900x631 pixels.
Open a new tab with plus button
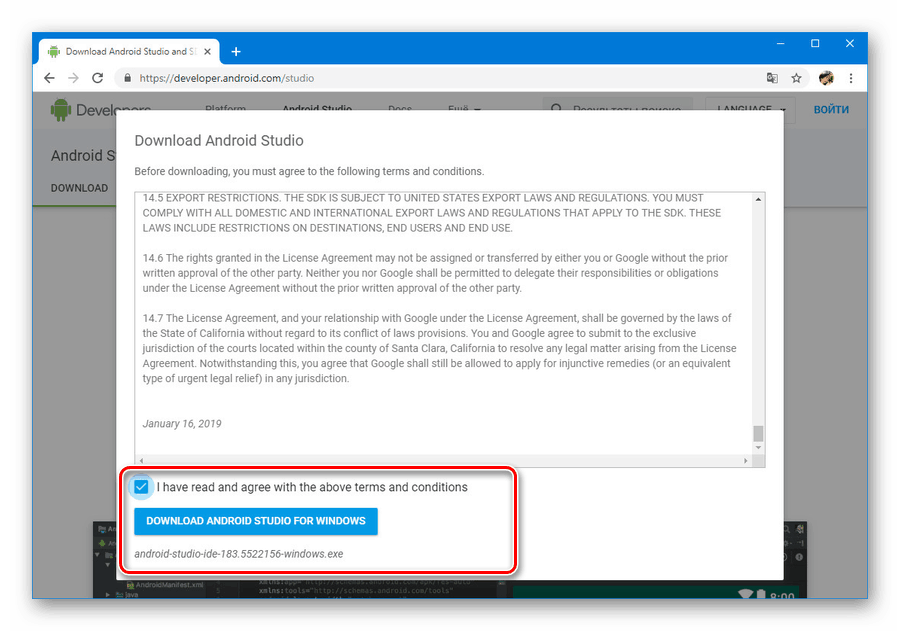coord(236,52)
